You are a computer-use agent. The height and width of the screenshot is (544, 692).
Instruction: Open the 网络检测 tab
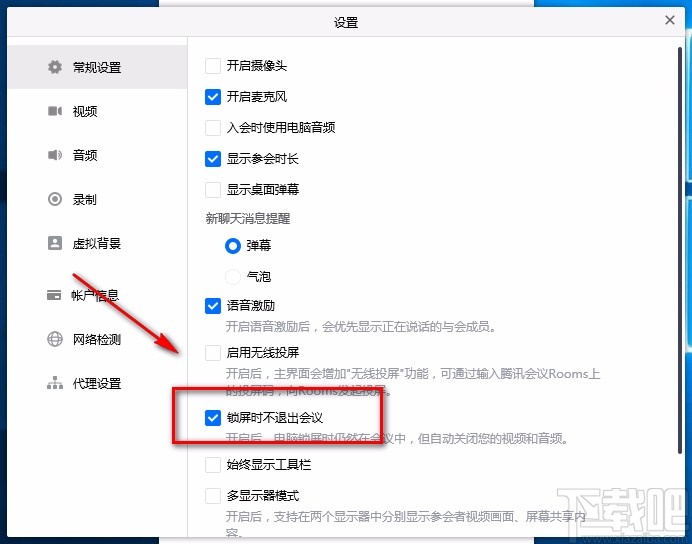[x=97, y=339]
